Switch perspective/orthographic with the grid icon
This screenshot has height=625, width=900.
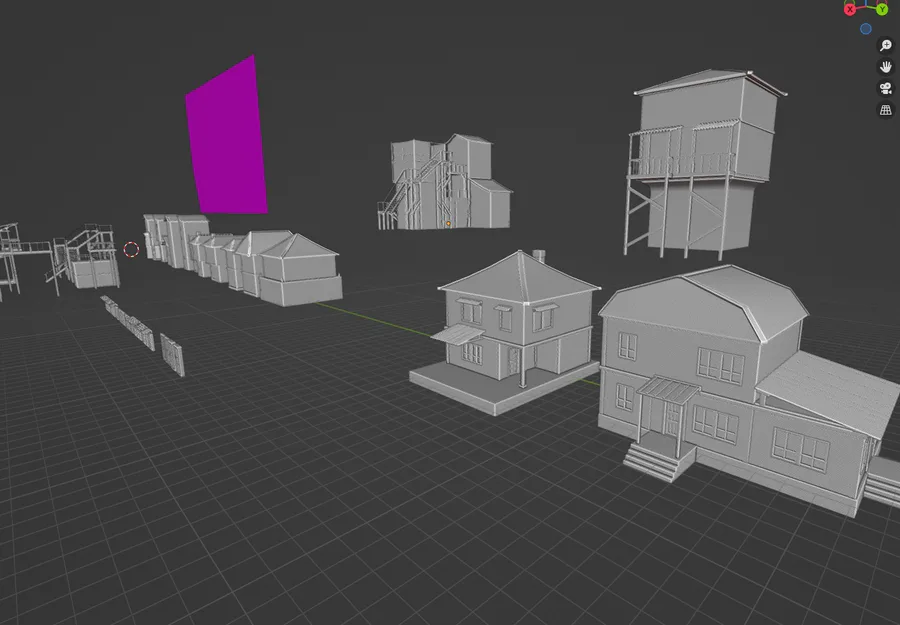[886, 110]
